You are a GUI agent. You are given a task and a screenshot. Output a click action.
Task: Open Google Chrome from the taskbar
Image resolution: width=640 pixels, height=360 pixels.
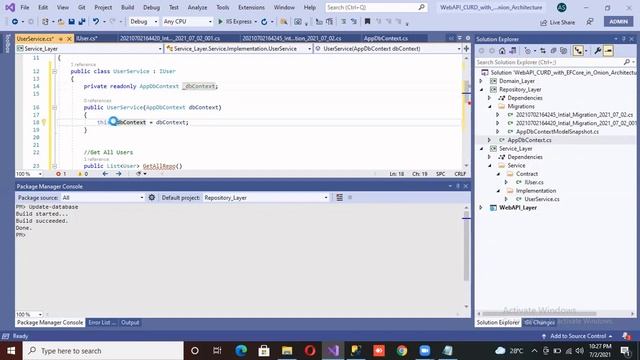pyautogui.click(x=402, y=351)
